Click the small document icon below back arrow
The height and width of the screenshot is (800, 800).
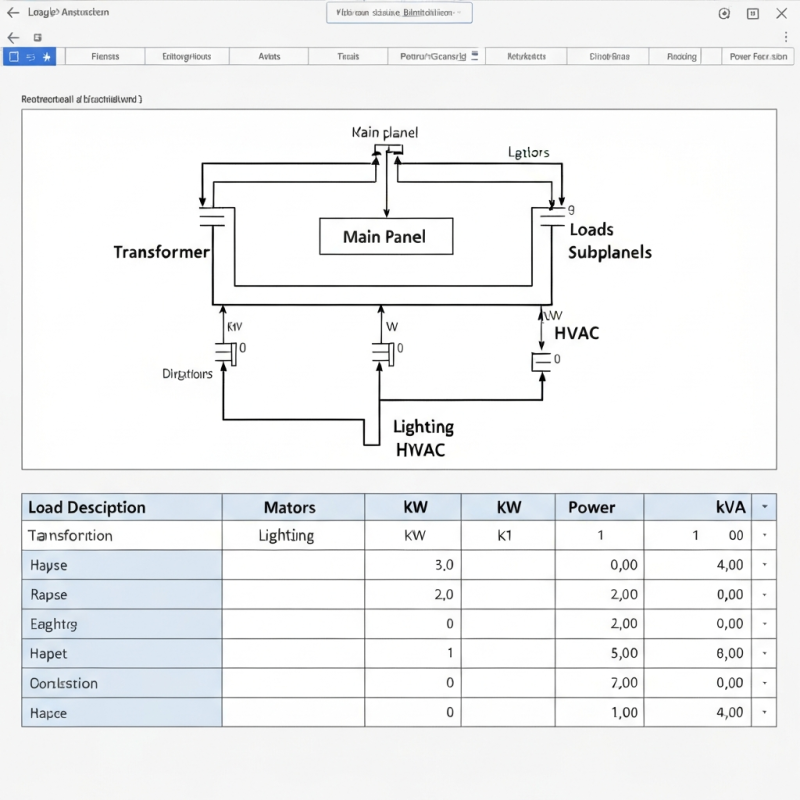pos(37,35)
